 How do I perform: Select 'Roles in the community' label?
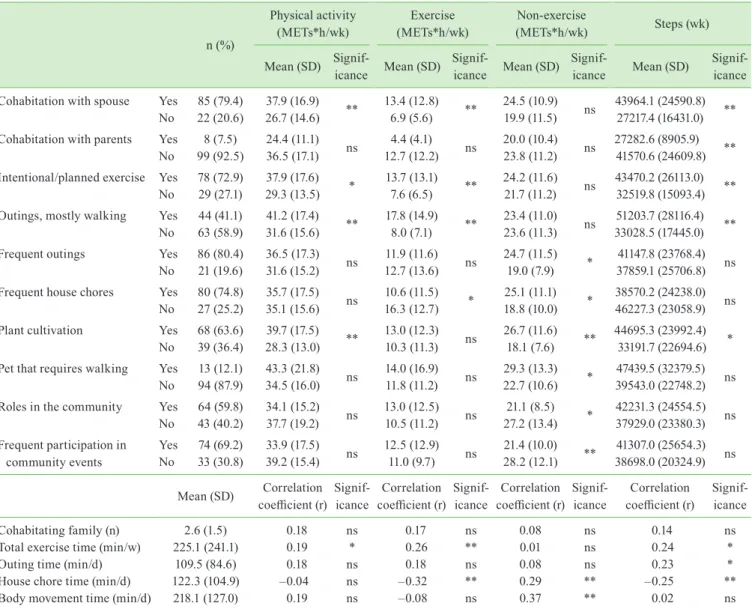tap(61, 407)
